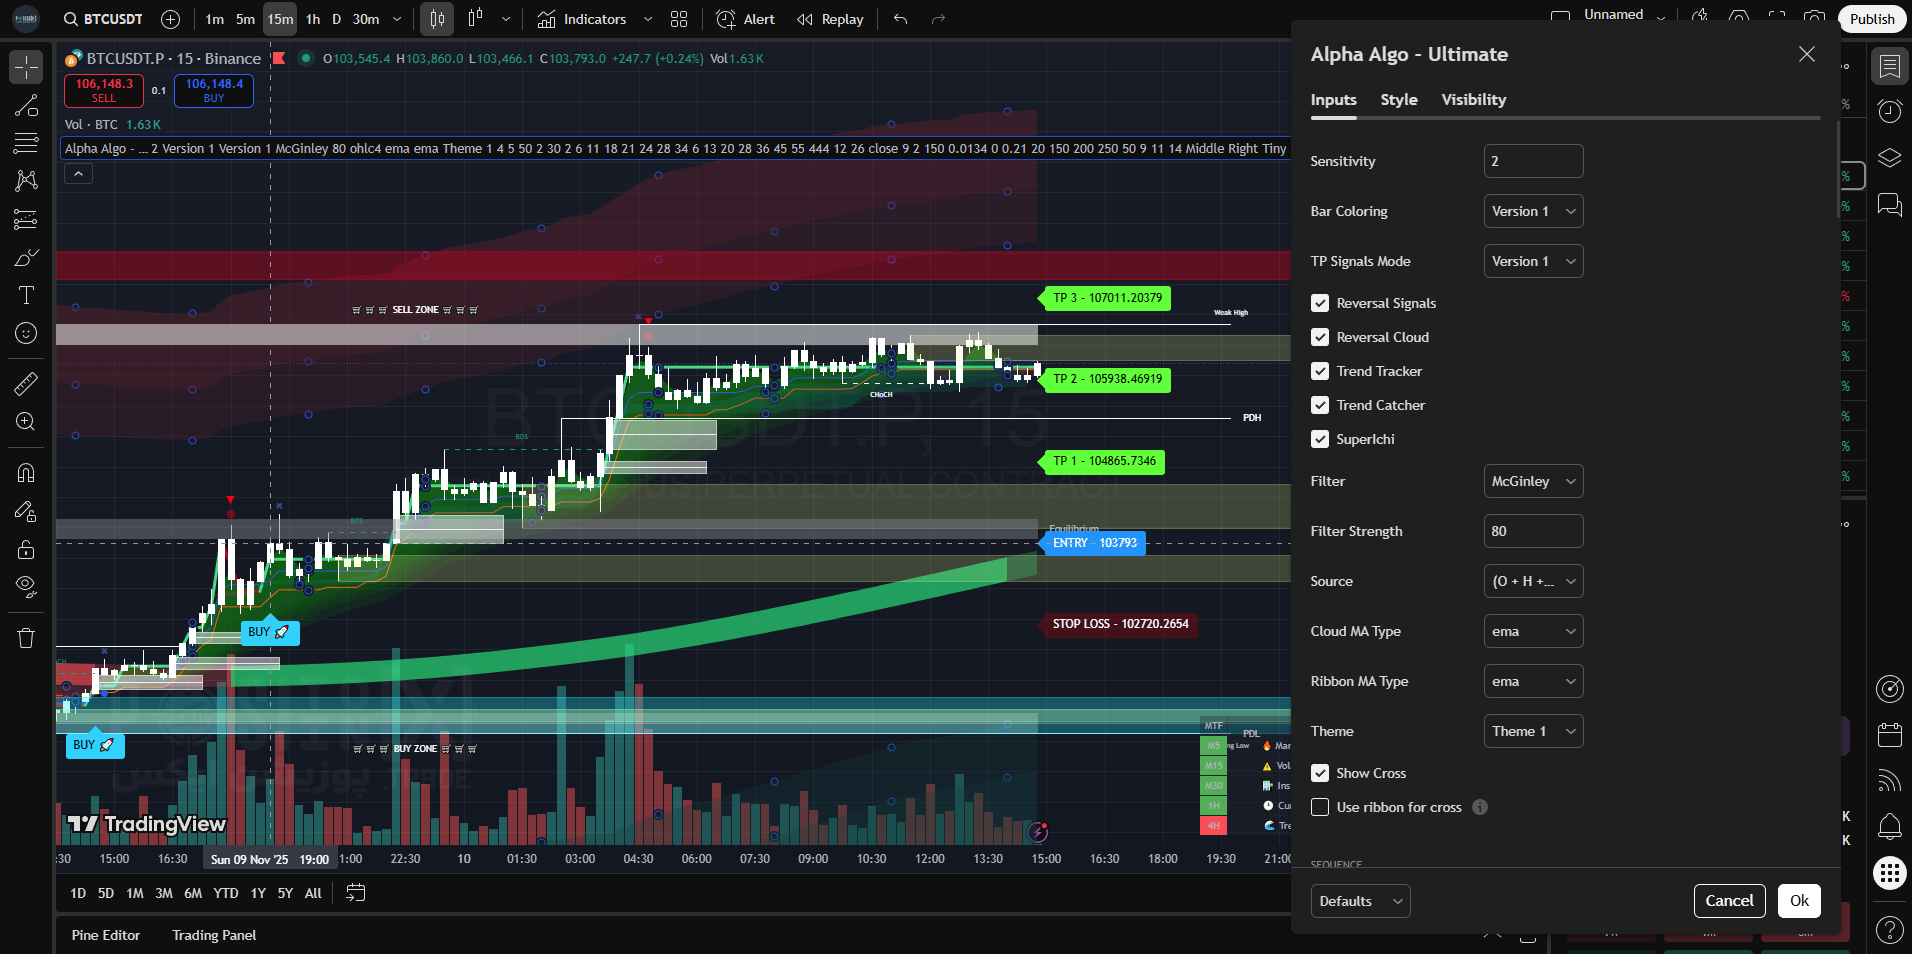Click the Cancel button

tap(1729, 901)
